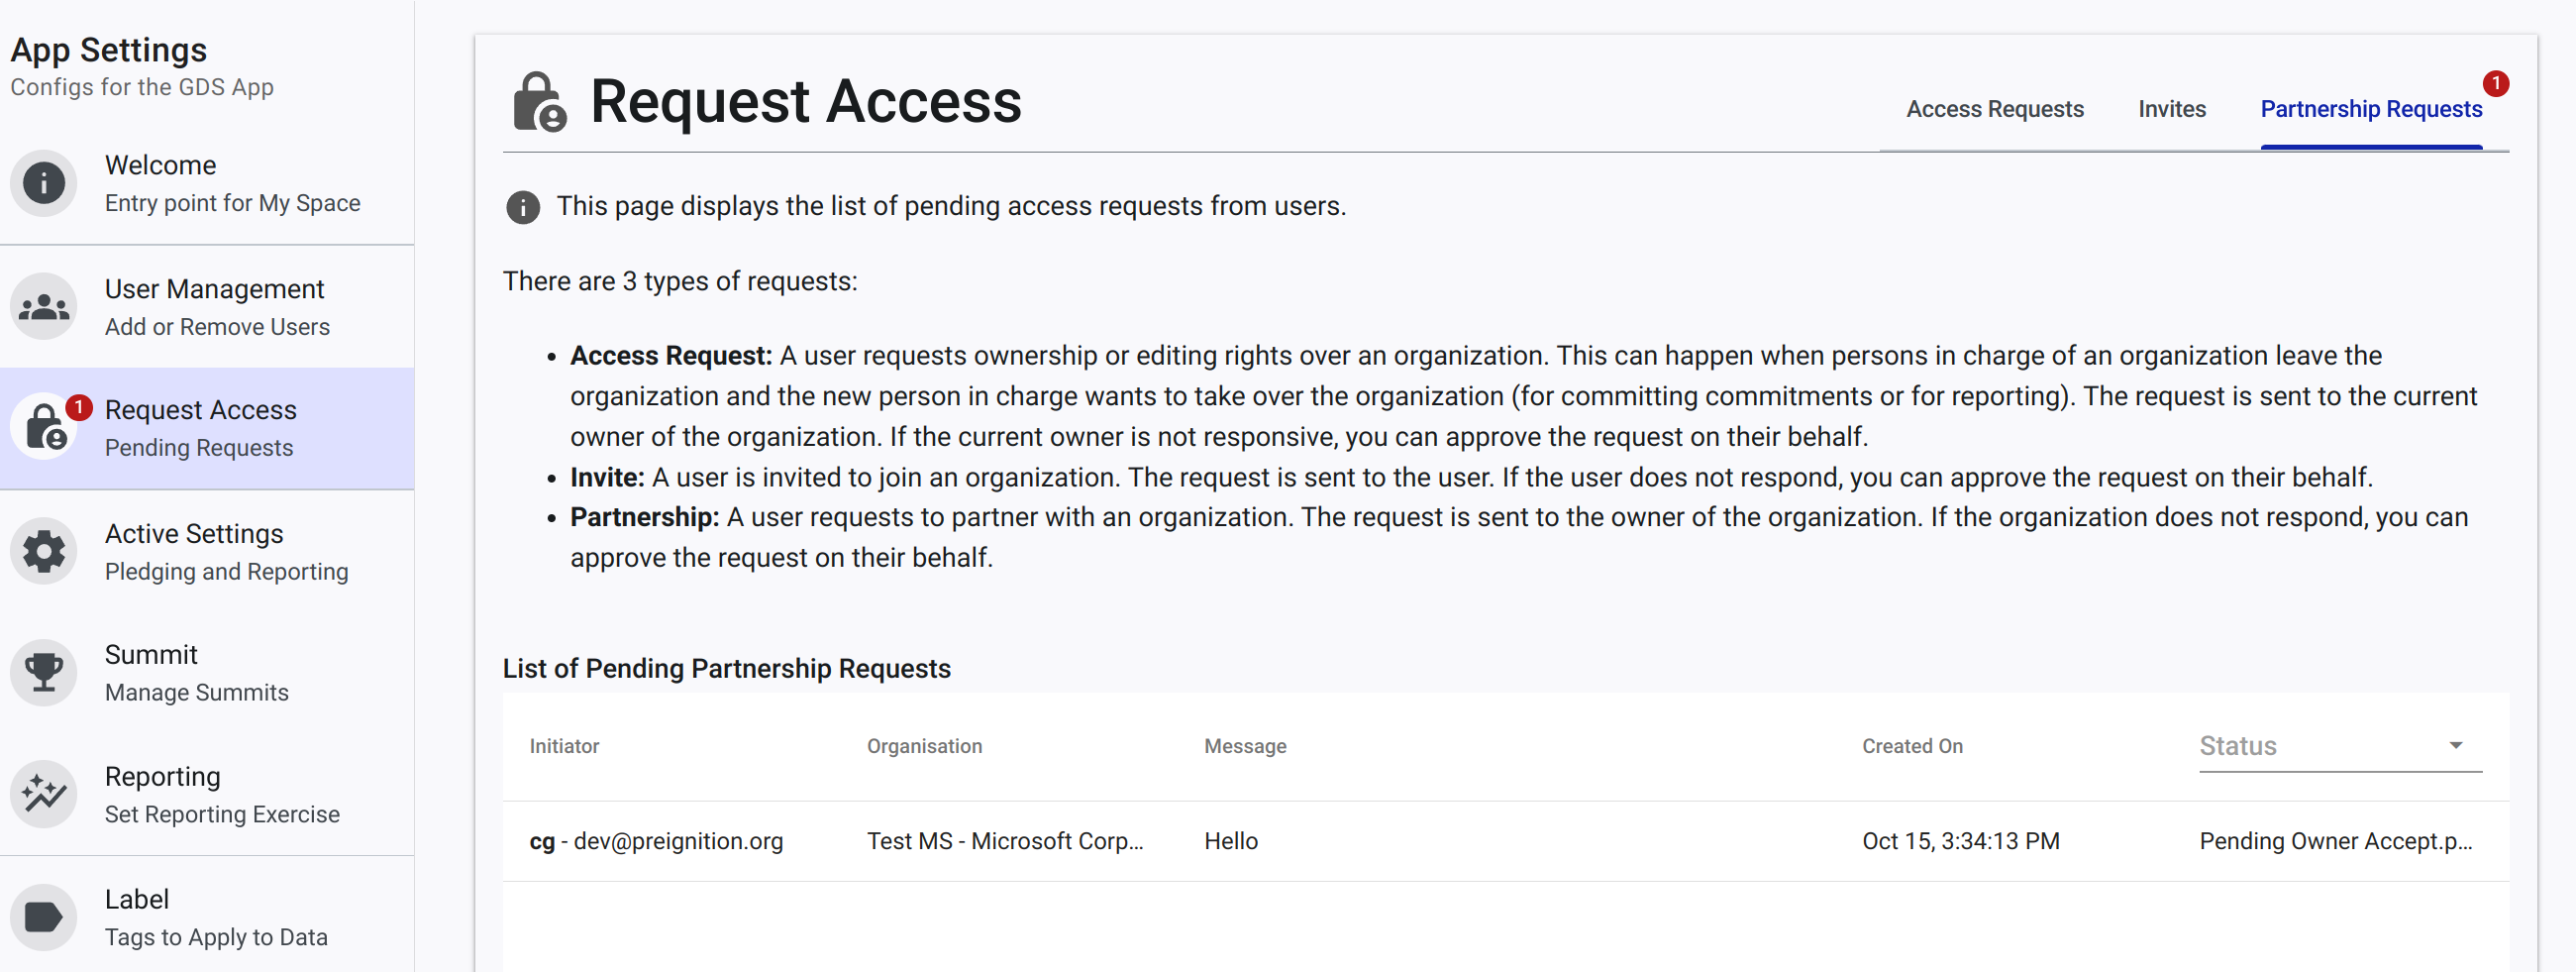This screenshot has width=2576, height=972.
Task: Click the Status dropdown arrow
Action: 2455,745
